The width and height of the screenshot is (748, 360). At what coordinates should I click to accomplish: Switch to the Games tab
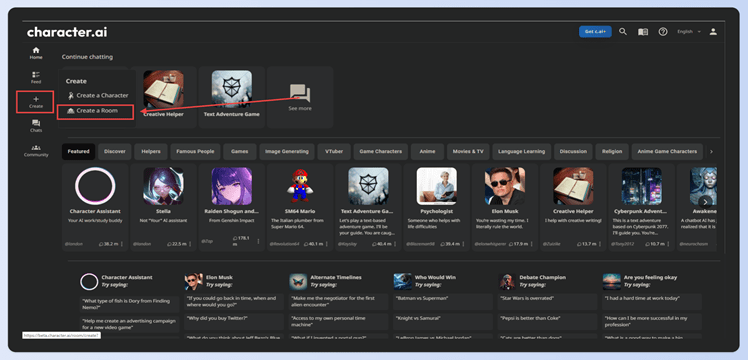pyautogui.click(x=239, y=152)
